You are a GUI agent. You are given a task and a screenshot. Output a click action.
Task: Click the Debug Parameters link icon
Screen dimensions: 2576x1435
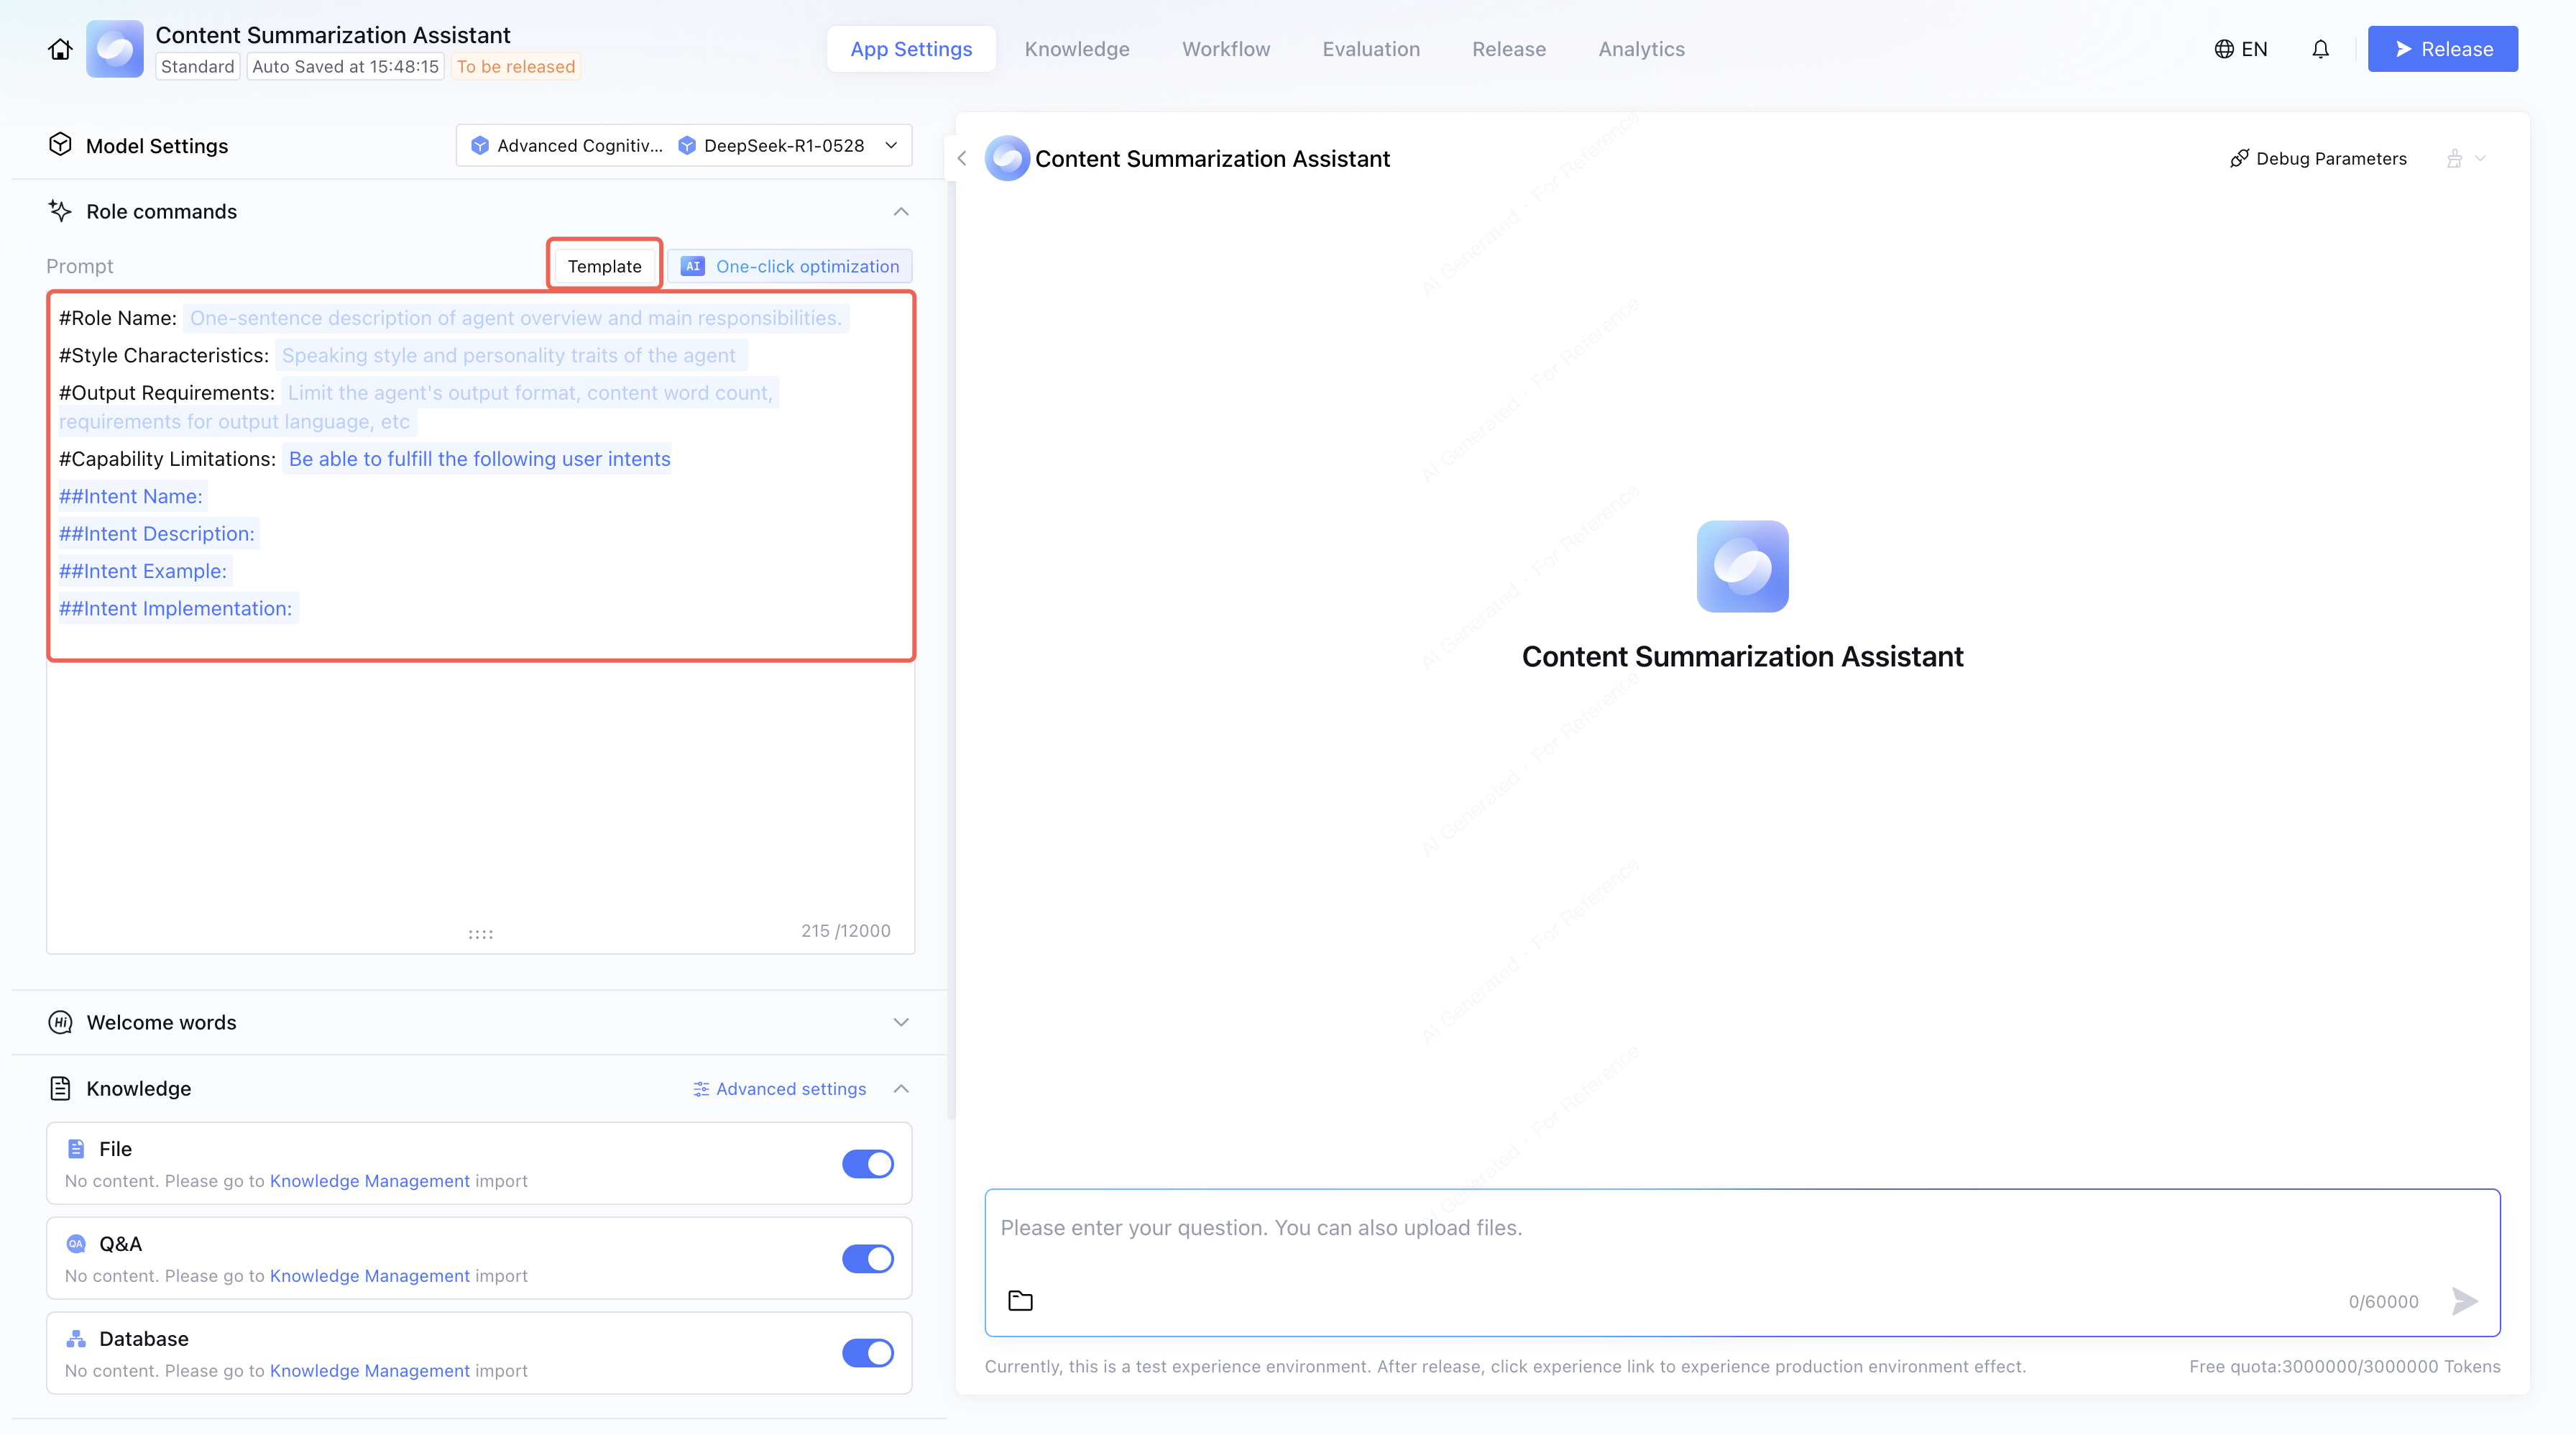pos(2239,158)
